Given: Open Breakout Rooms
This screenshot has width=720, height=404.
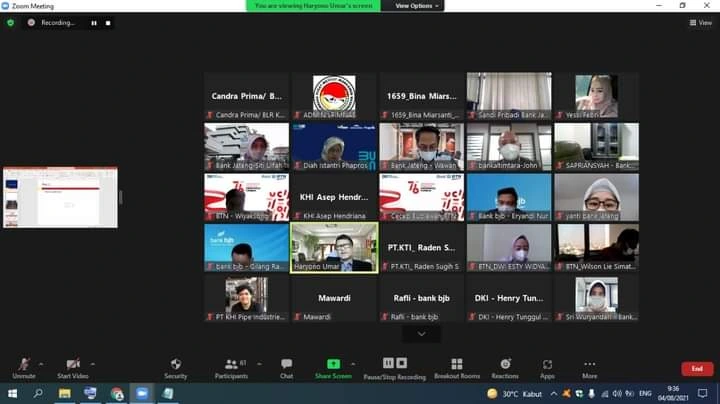Looking at the screenshot, I should (457, 364).
